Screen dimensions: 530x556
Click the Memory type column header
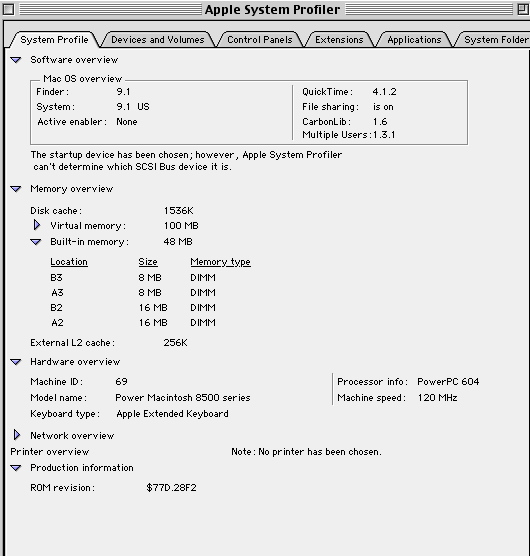click(x=221, y=262)
